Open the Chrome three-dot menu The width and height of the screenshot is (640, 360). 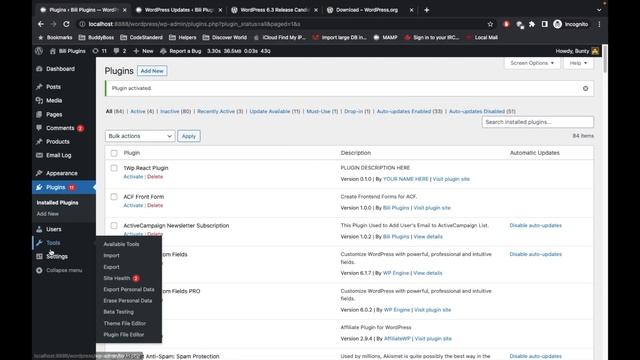[x=599, y=24]
